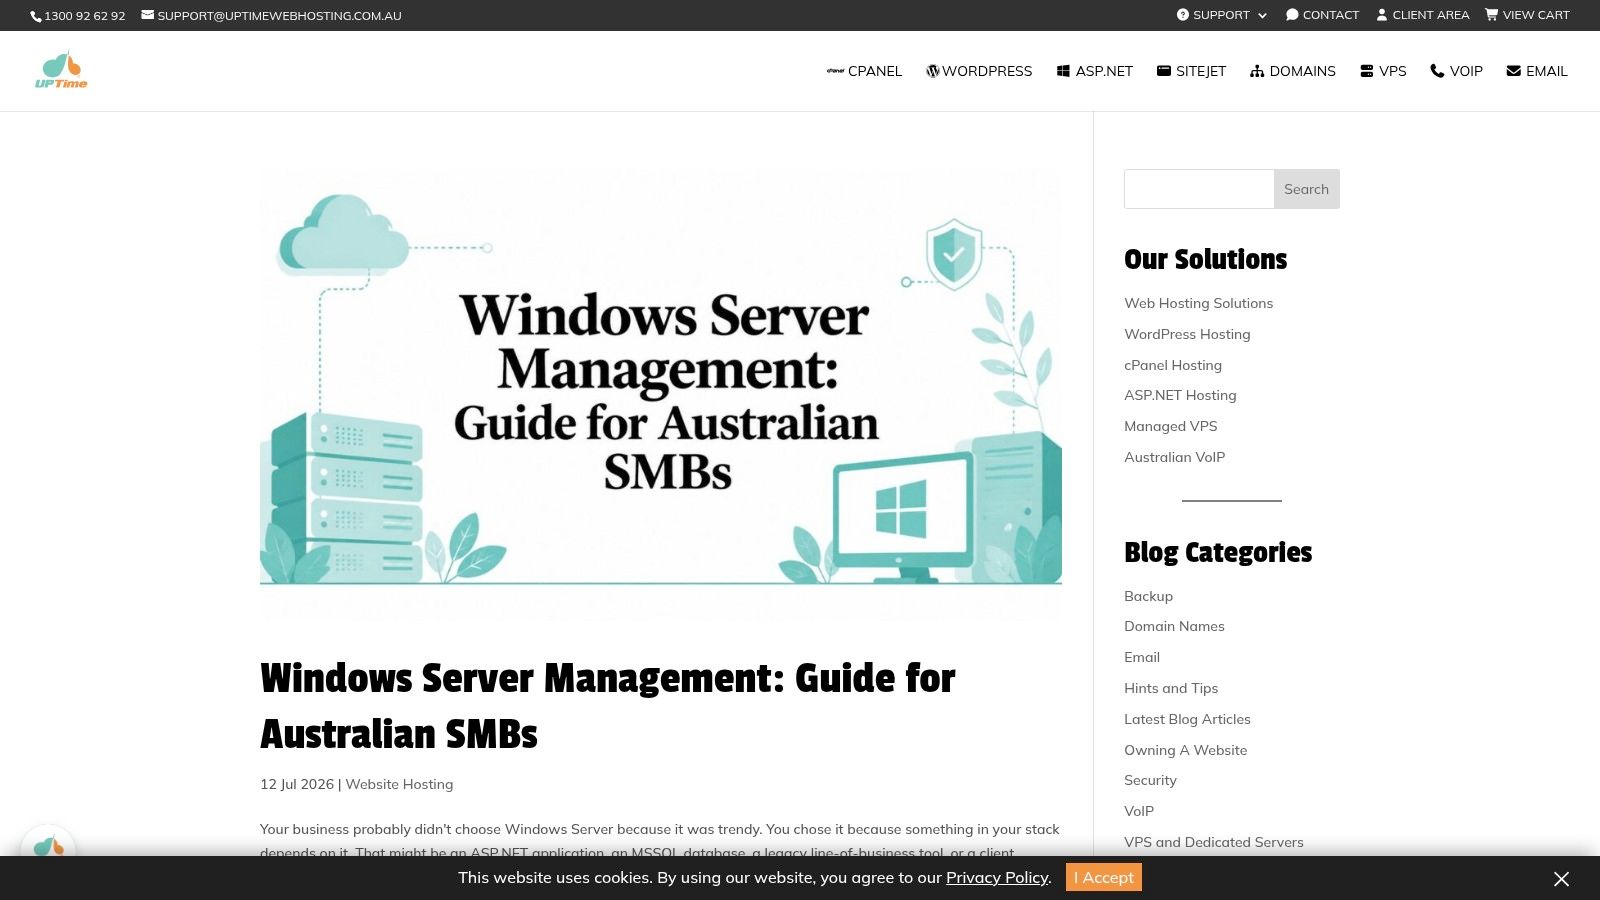Open the Owning A Website category
This screenshot has width=1600, height=900.
pyautogui.click(x=1185, y=750)
